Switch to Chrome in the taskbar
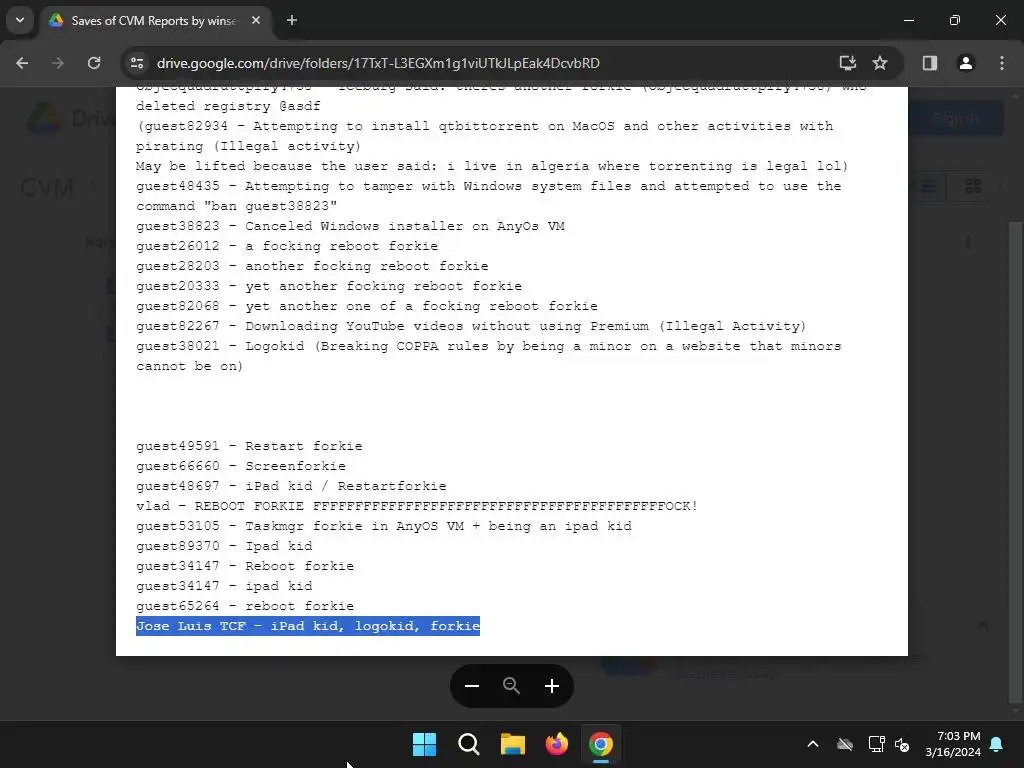This screenshot has height=768, width=1024. 601,744
